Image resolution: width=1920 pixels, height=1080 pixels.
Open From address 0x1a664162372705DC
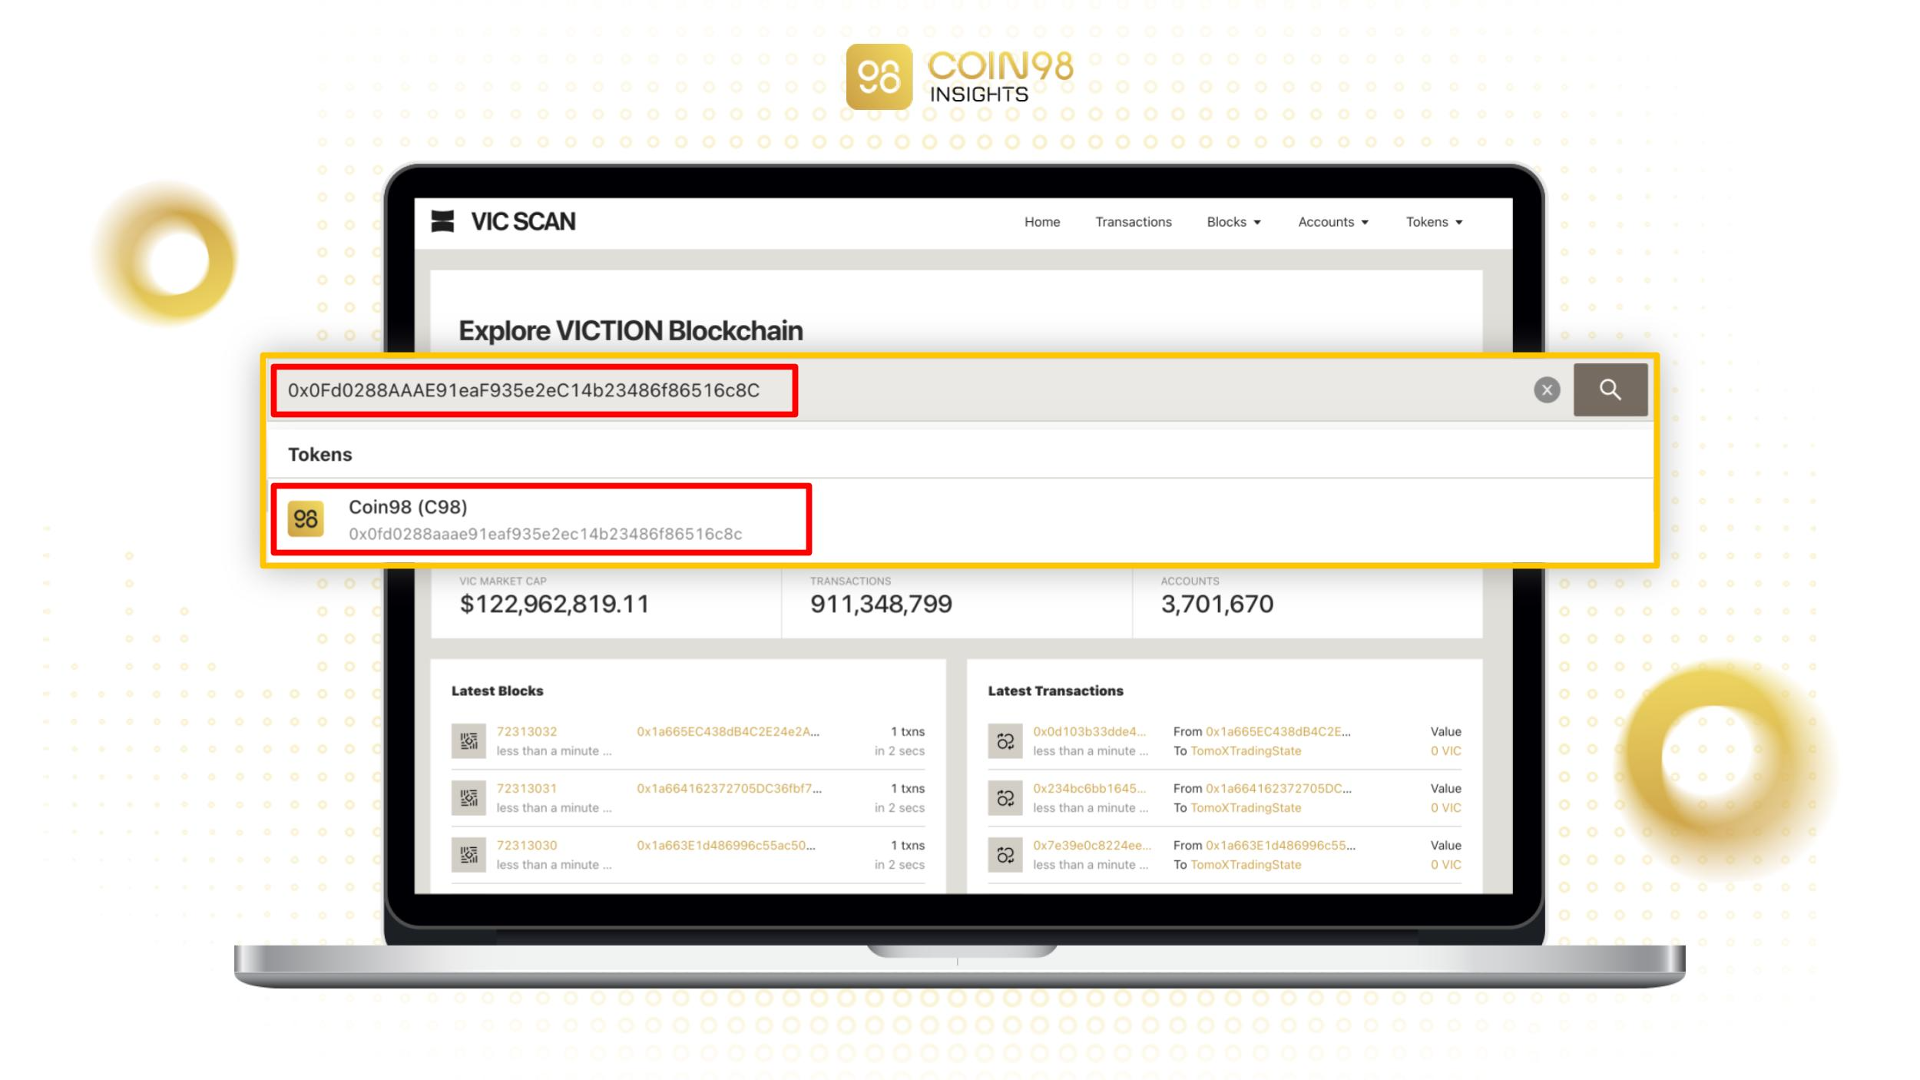pos(1278,789)
